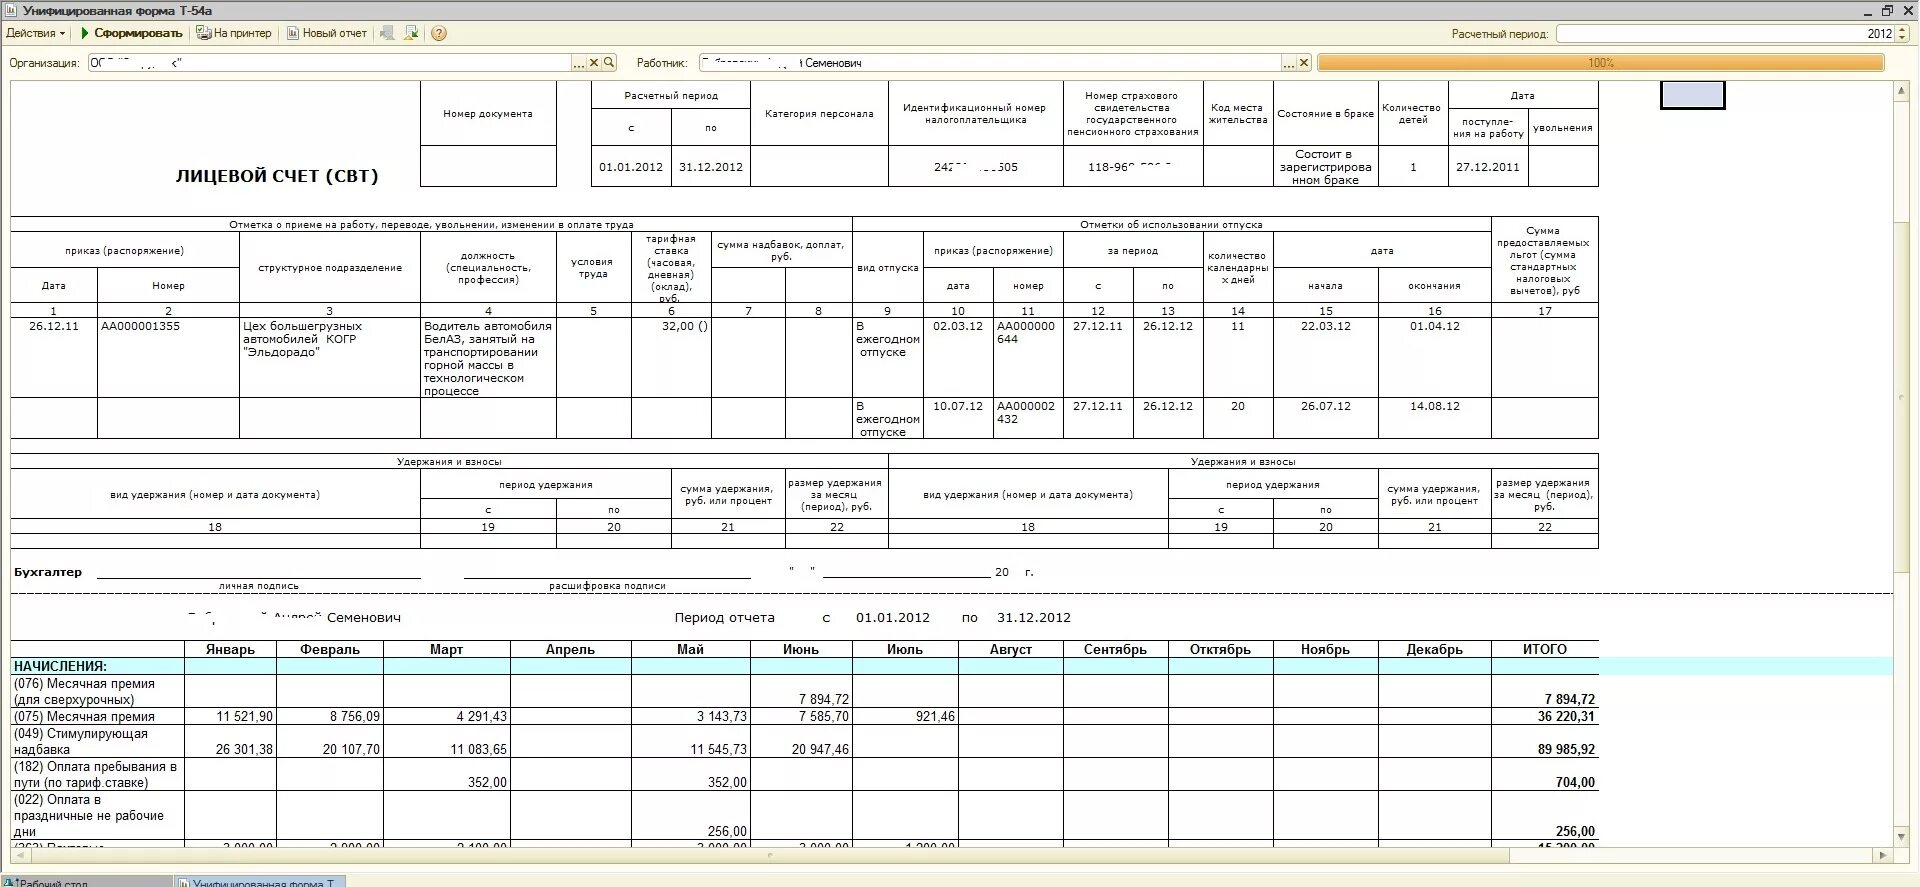Click the vertical scrollbar up arrow
The height and width of the screenshot is (887, 1920).
(1902, 91)
